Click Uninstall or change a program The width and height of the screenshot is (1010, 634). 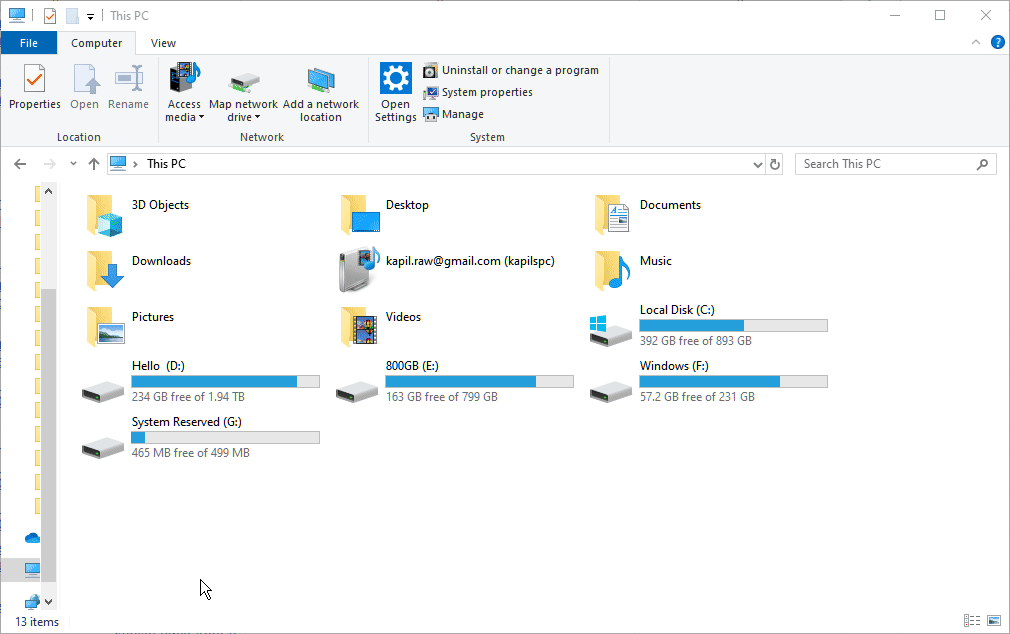click(x=511, y=70)
